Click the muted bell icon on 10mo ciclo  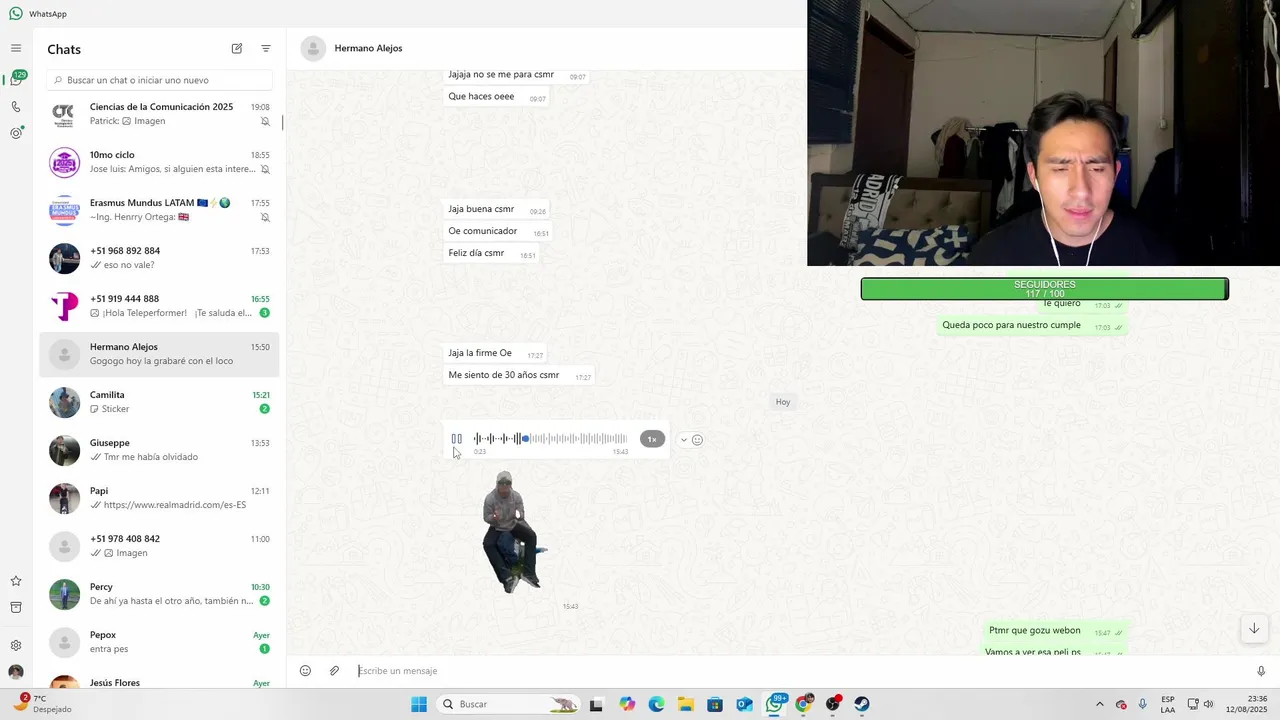265,169
